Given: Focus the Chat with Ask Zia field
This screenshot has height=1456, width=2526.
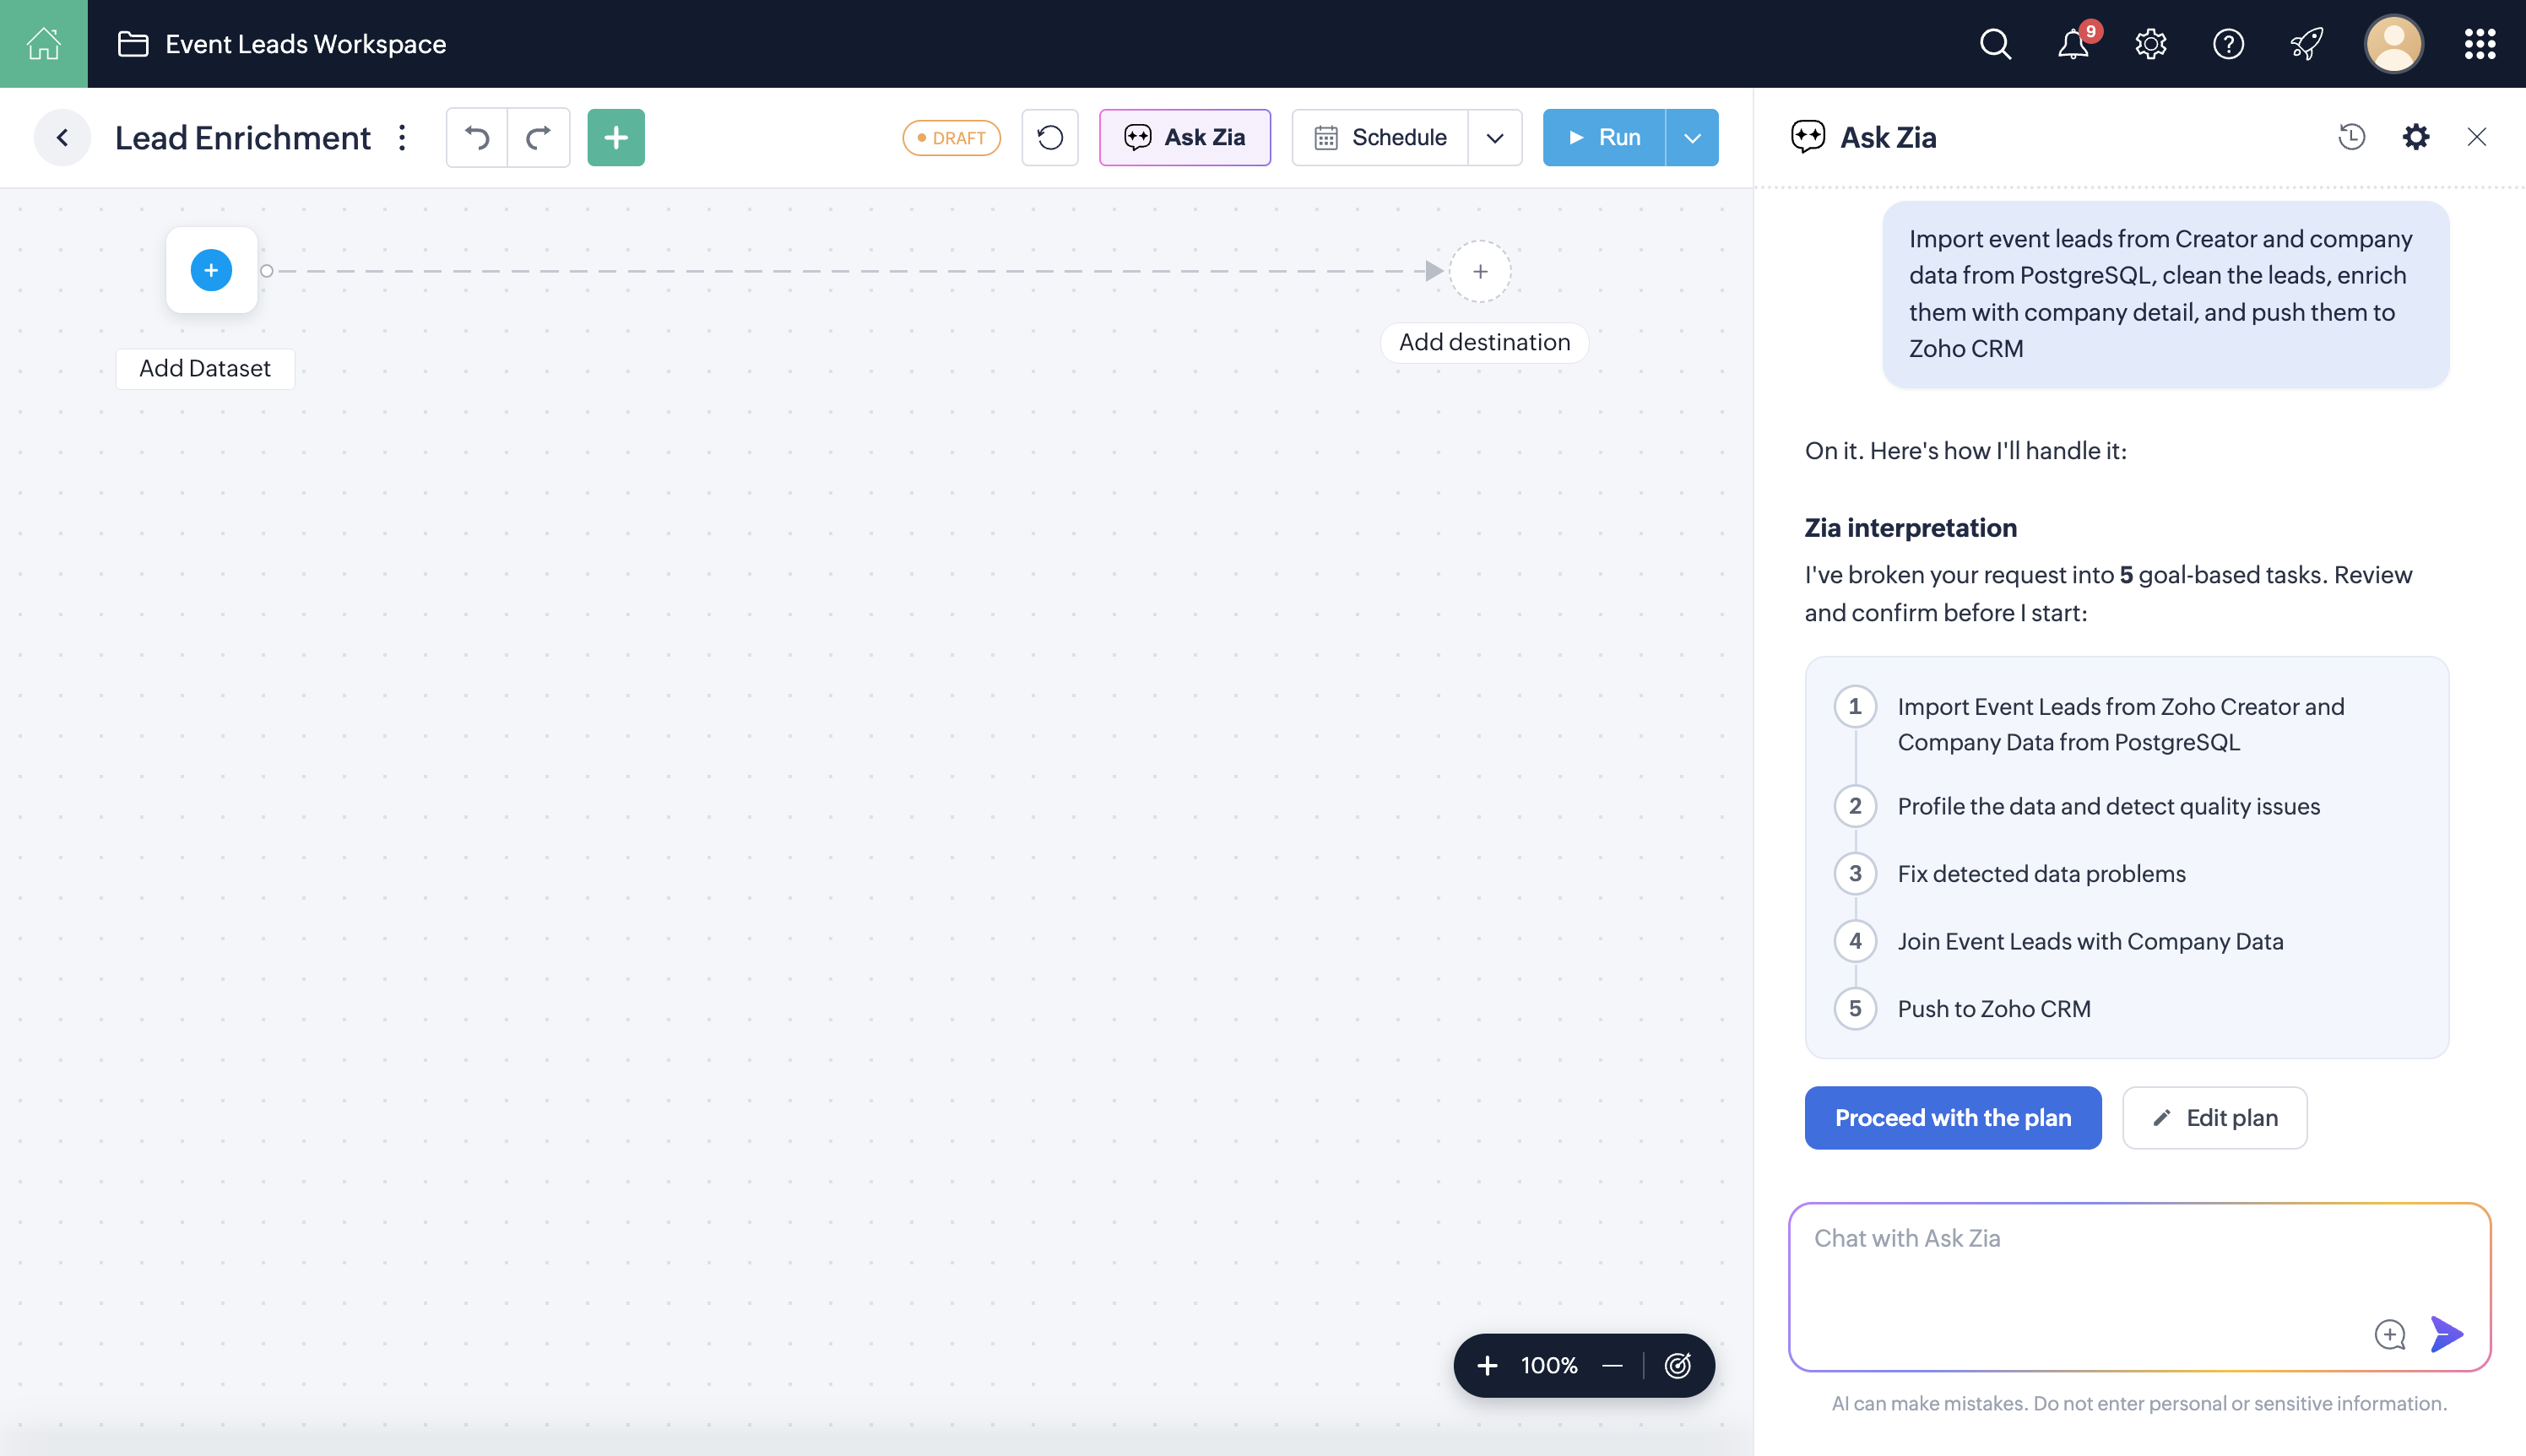Looking at the screenshot, I should [x=2139, y=1286].
